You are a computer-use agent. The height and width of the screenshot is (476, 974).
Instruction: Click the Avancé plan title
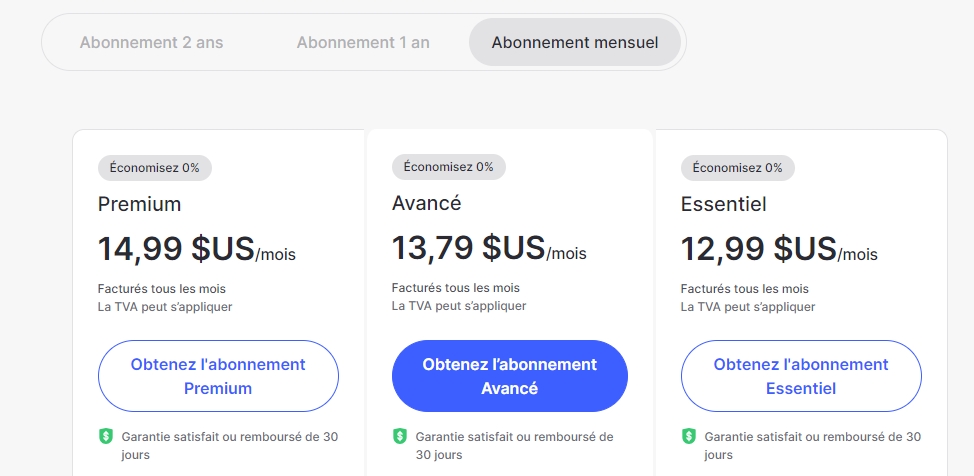point(427,203)
